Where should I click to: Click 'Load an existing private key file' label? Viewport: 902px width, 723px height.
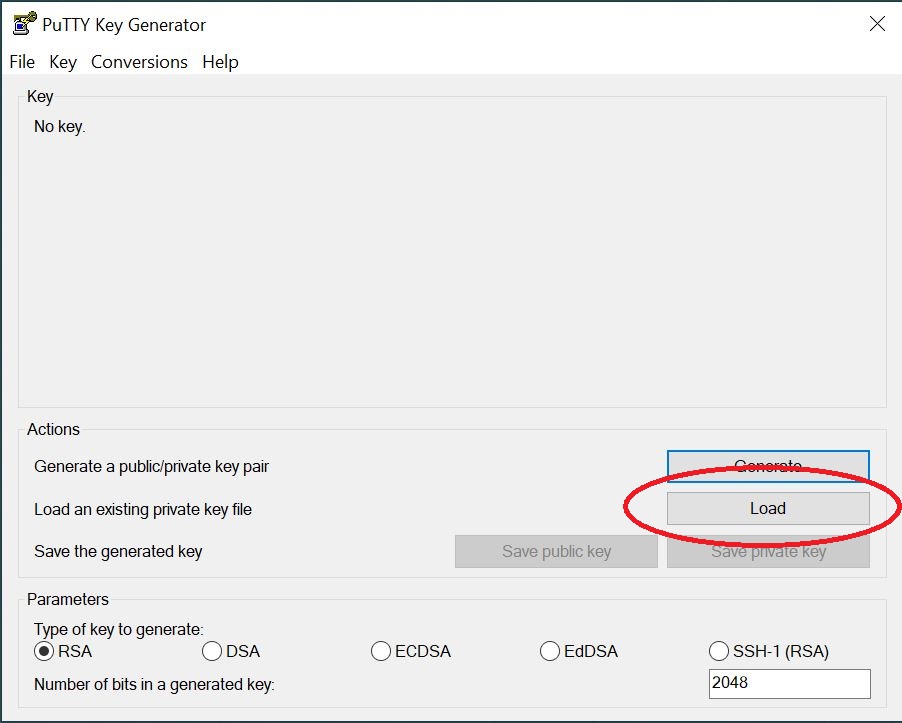[143, 510]
